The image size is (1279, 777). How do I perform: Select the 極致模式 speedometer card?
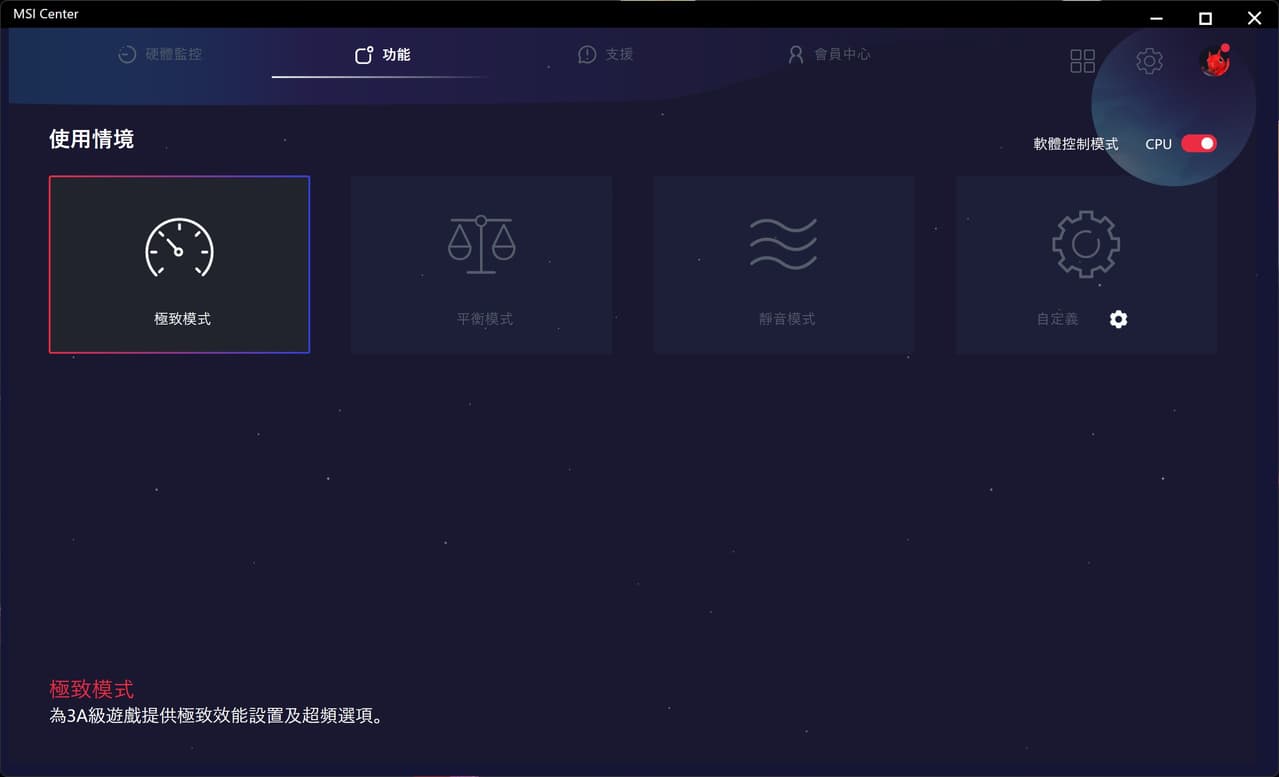(x=179, y=265)
